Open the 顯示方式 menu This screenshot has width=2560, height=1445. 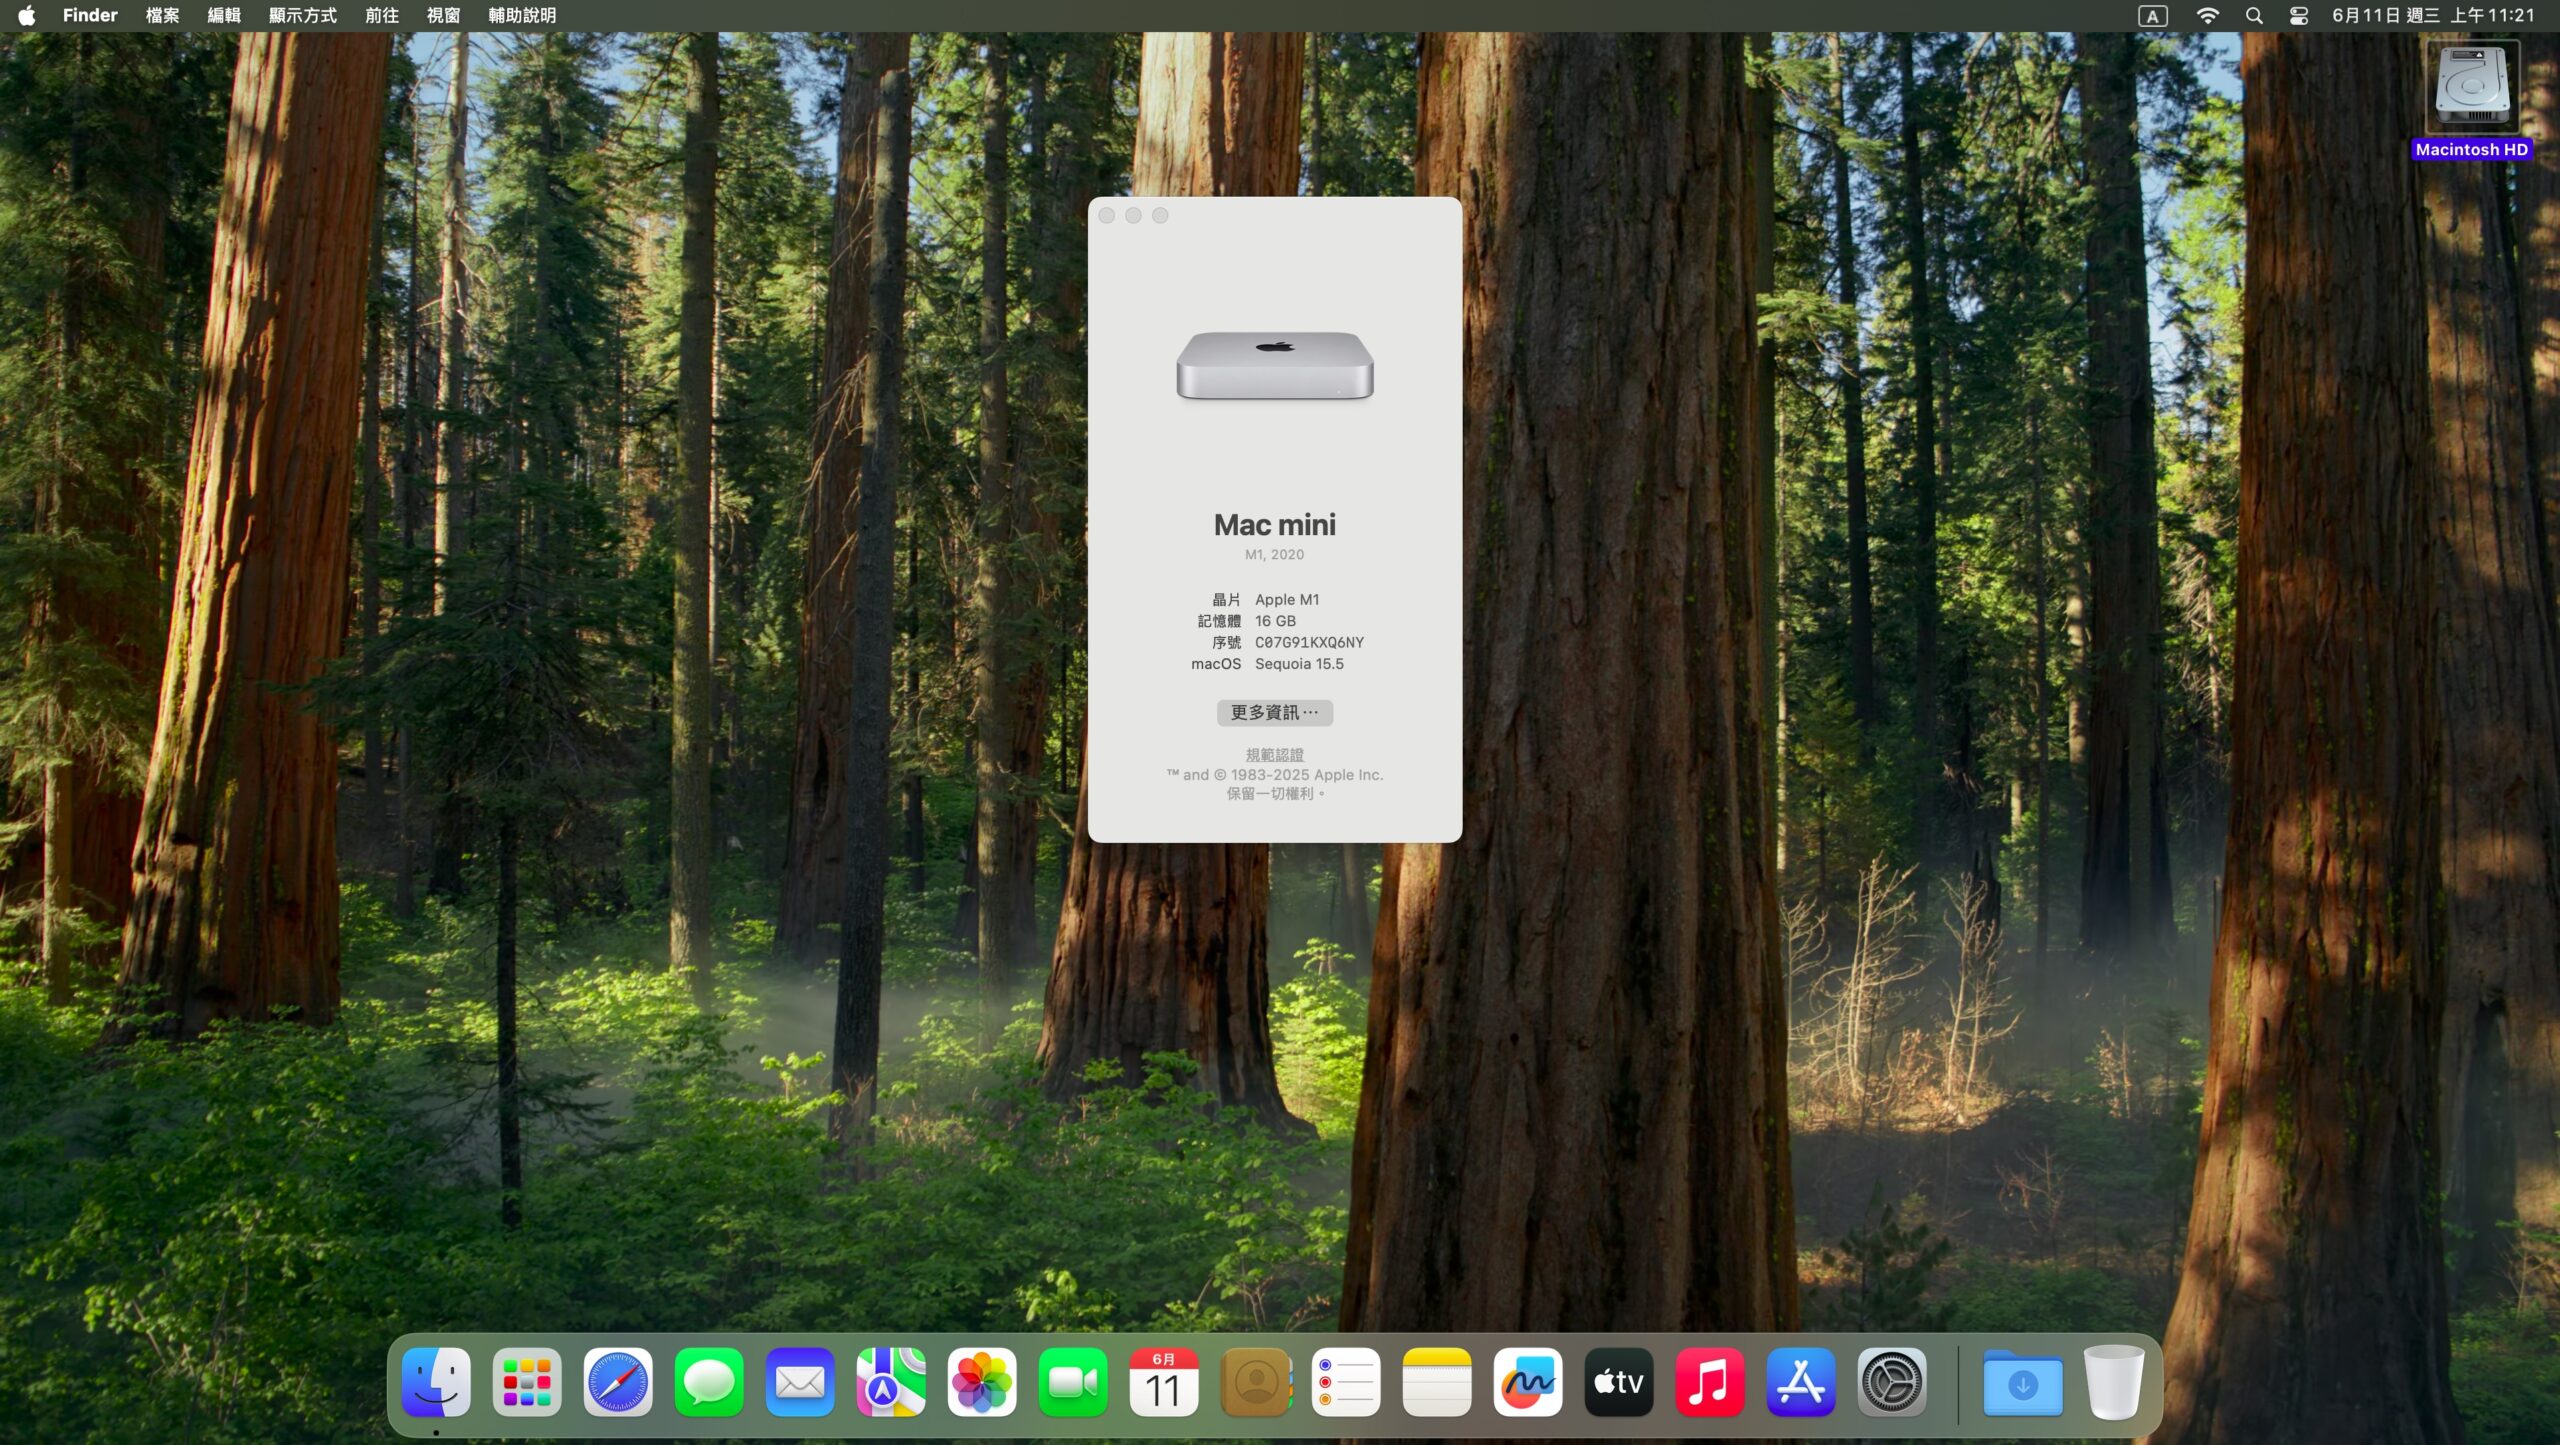[x=303, y=15]
